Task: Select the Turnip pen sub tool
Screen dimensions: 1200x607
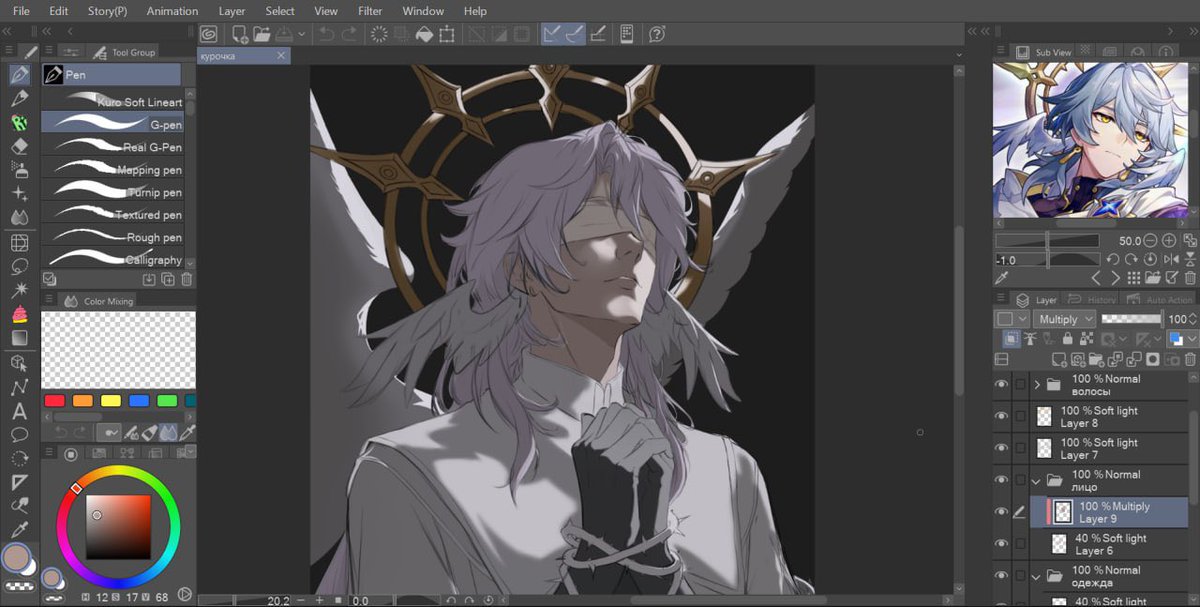Action: (x=112, y=192)
